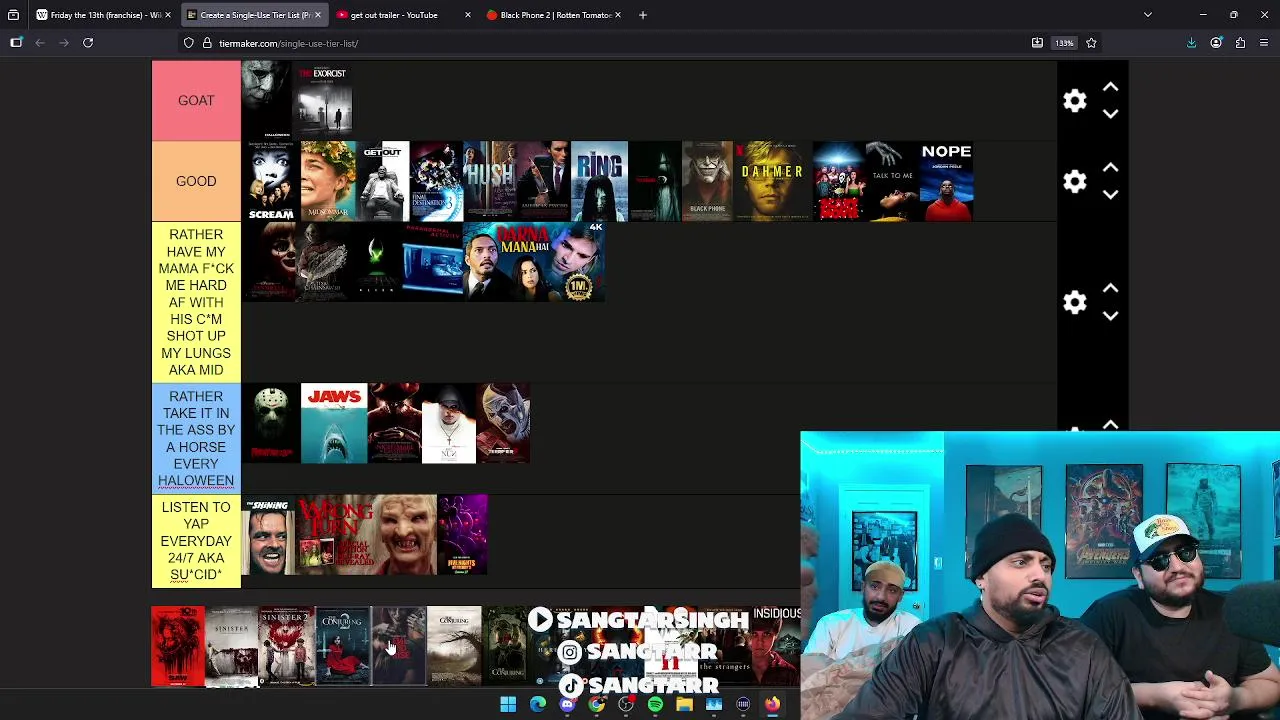Move the MID tier row up
Viewport: 1280px width, 720px height.
[1110, 289]
